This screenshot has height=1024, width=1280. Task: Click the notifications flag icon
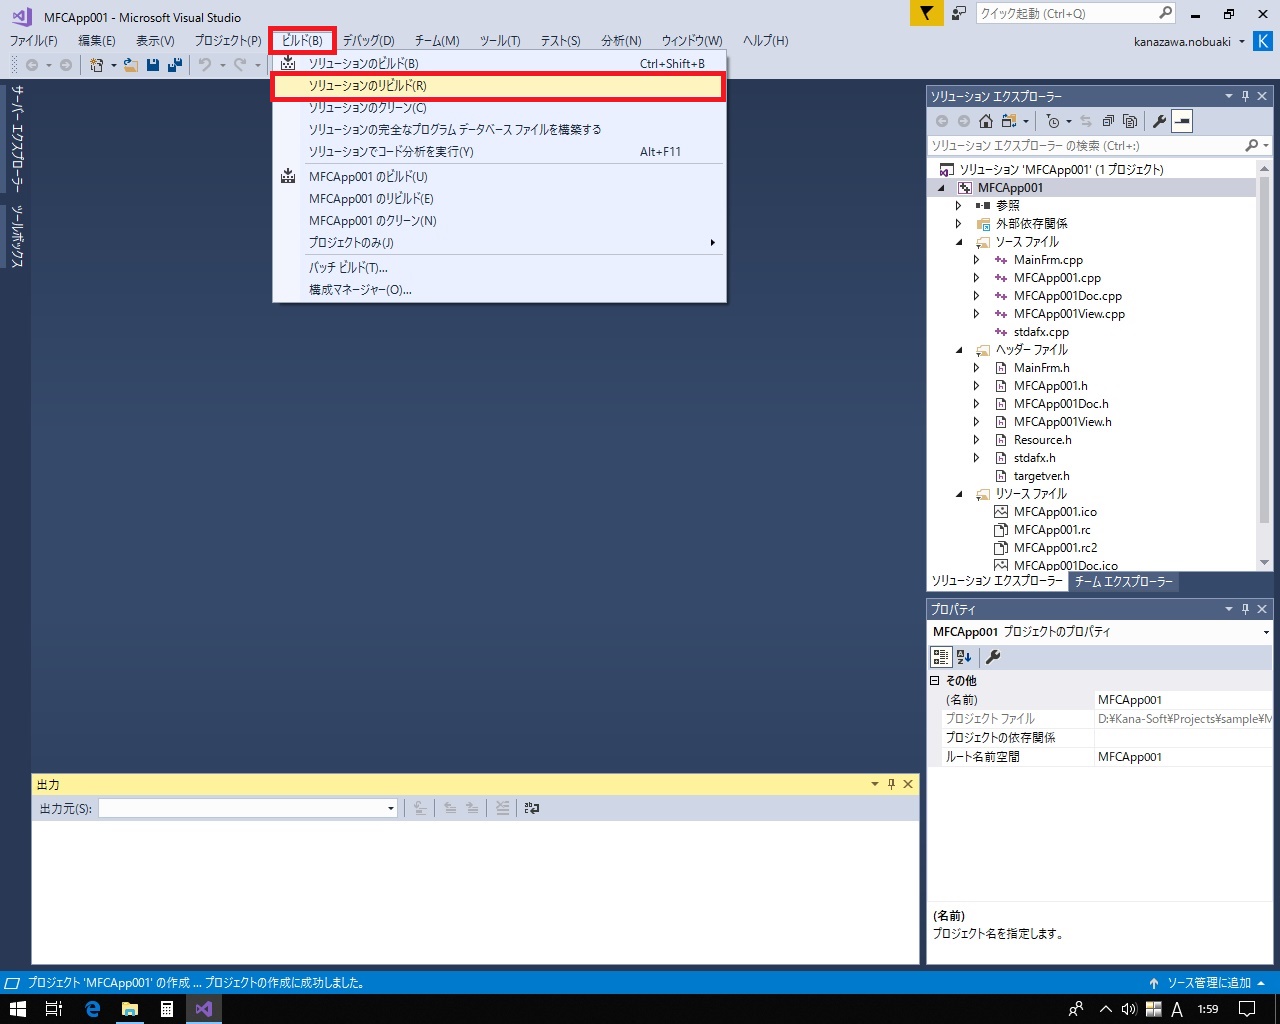(x=927, y=13)
